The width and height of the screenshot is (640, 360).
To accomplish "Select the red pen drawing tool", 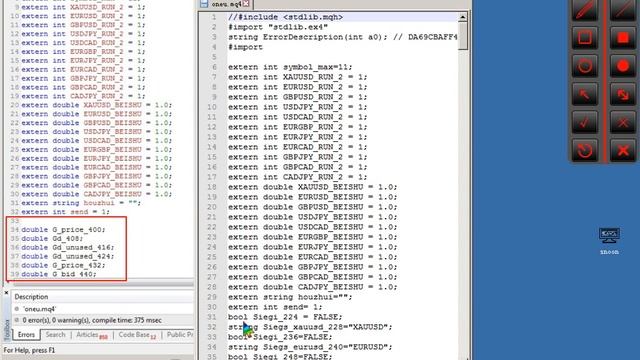I will 584,10.
